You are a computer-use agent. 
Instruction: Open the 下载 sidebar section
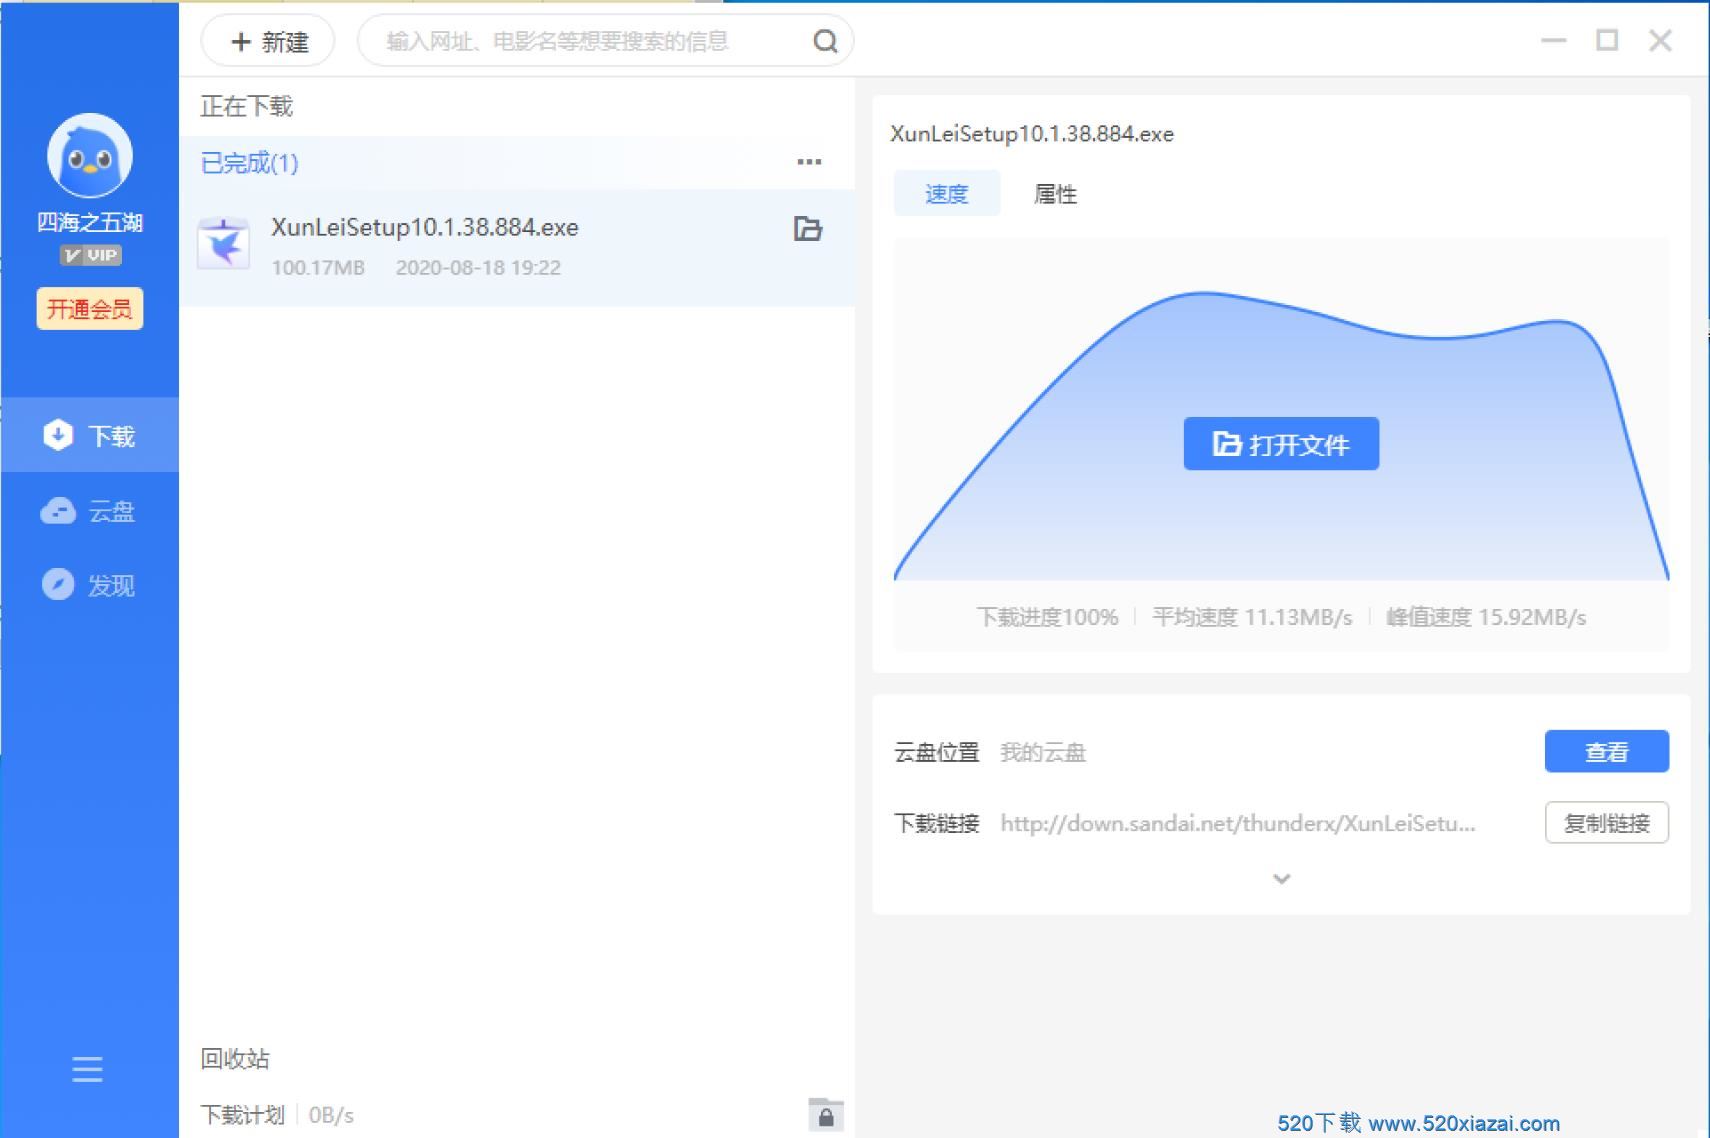tap(90, 435)
